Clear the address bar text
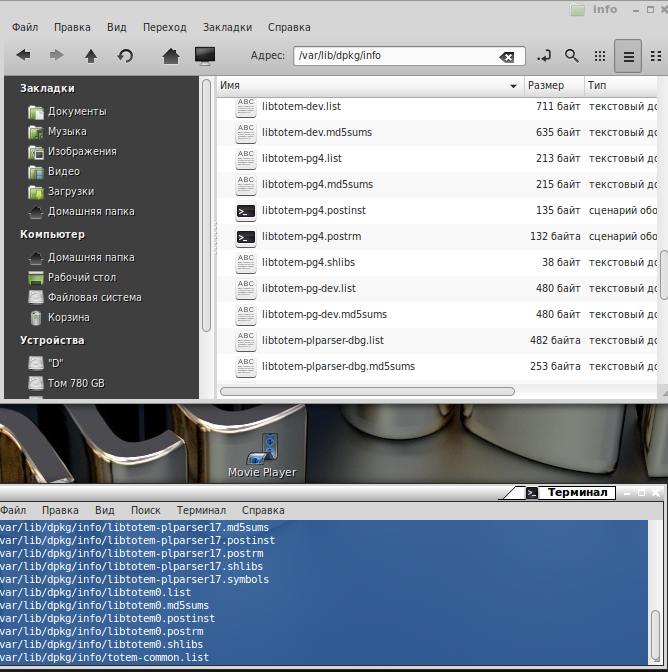The image size is (668, 672). click(x=507, y=57)
